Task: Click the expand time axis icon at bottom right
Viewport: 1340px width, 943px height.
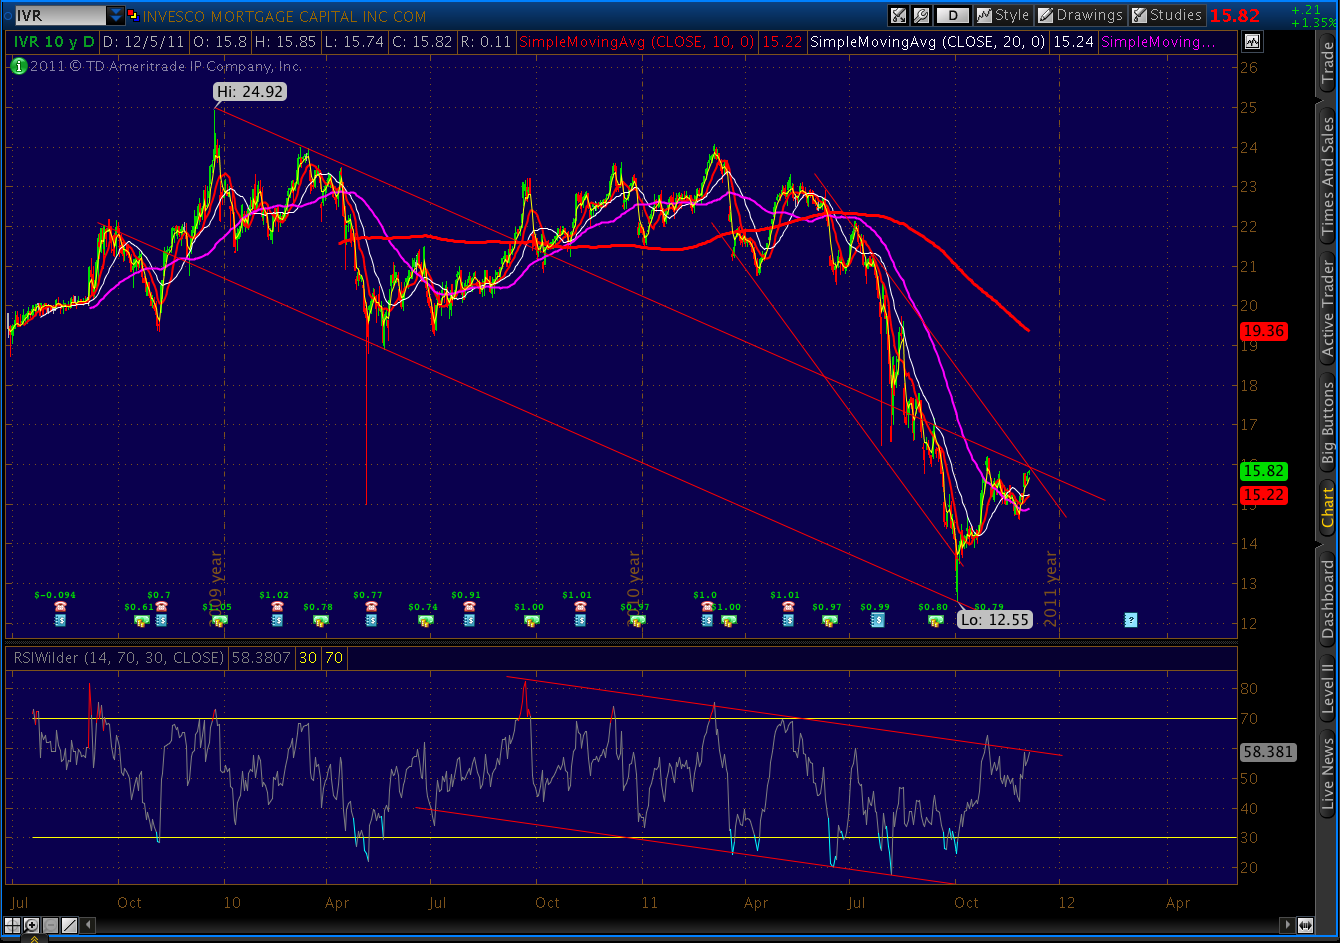Action: pyautogui.click(x=1305, y=925)
